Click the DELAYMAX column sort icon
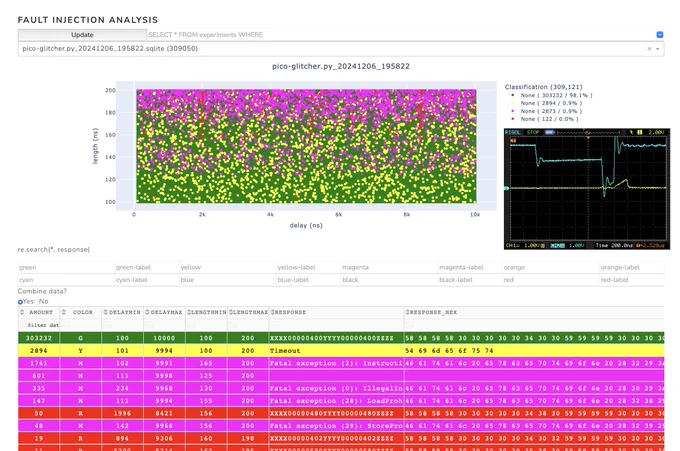 coord(147,312)
